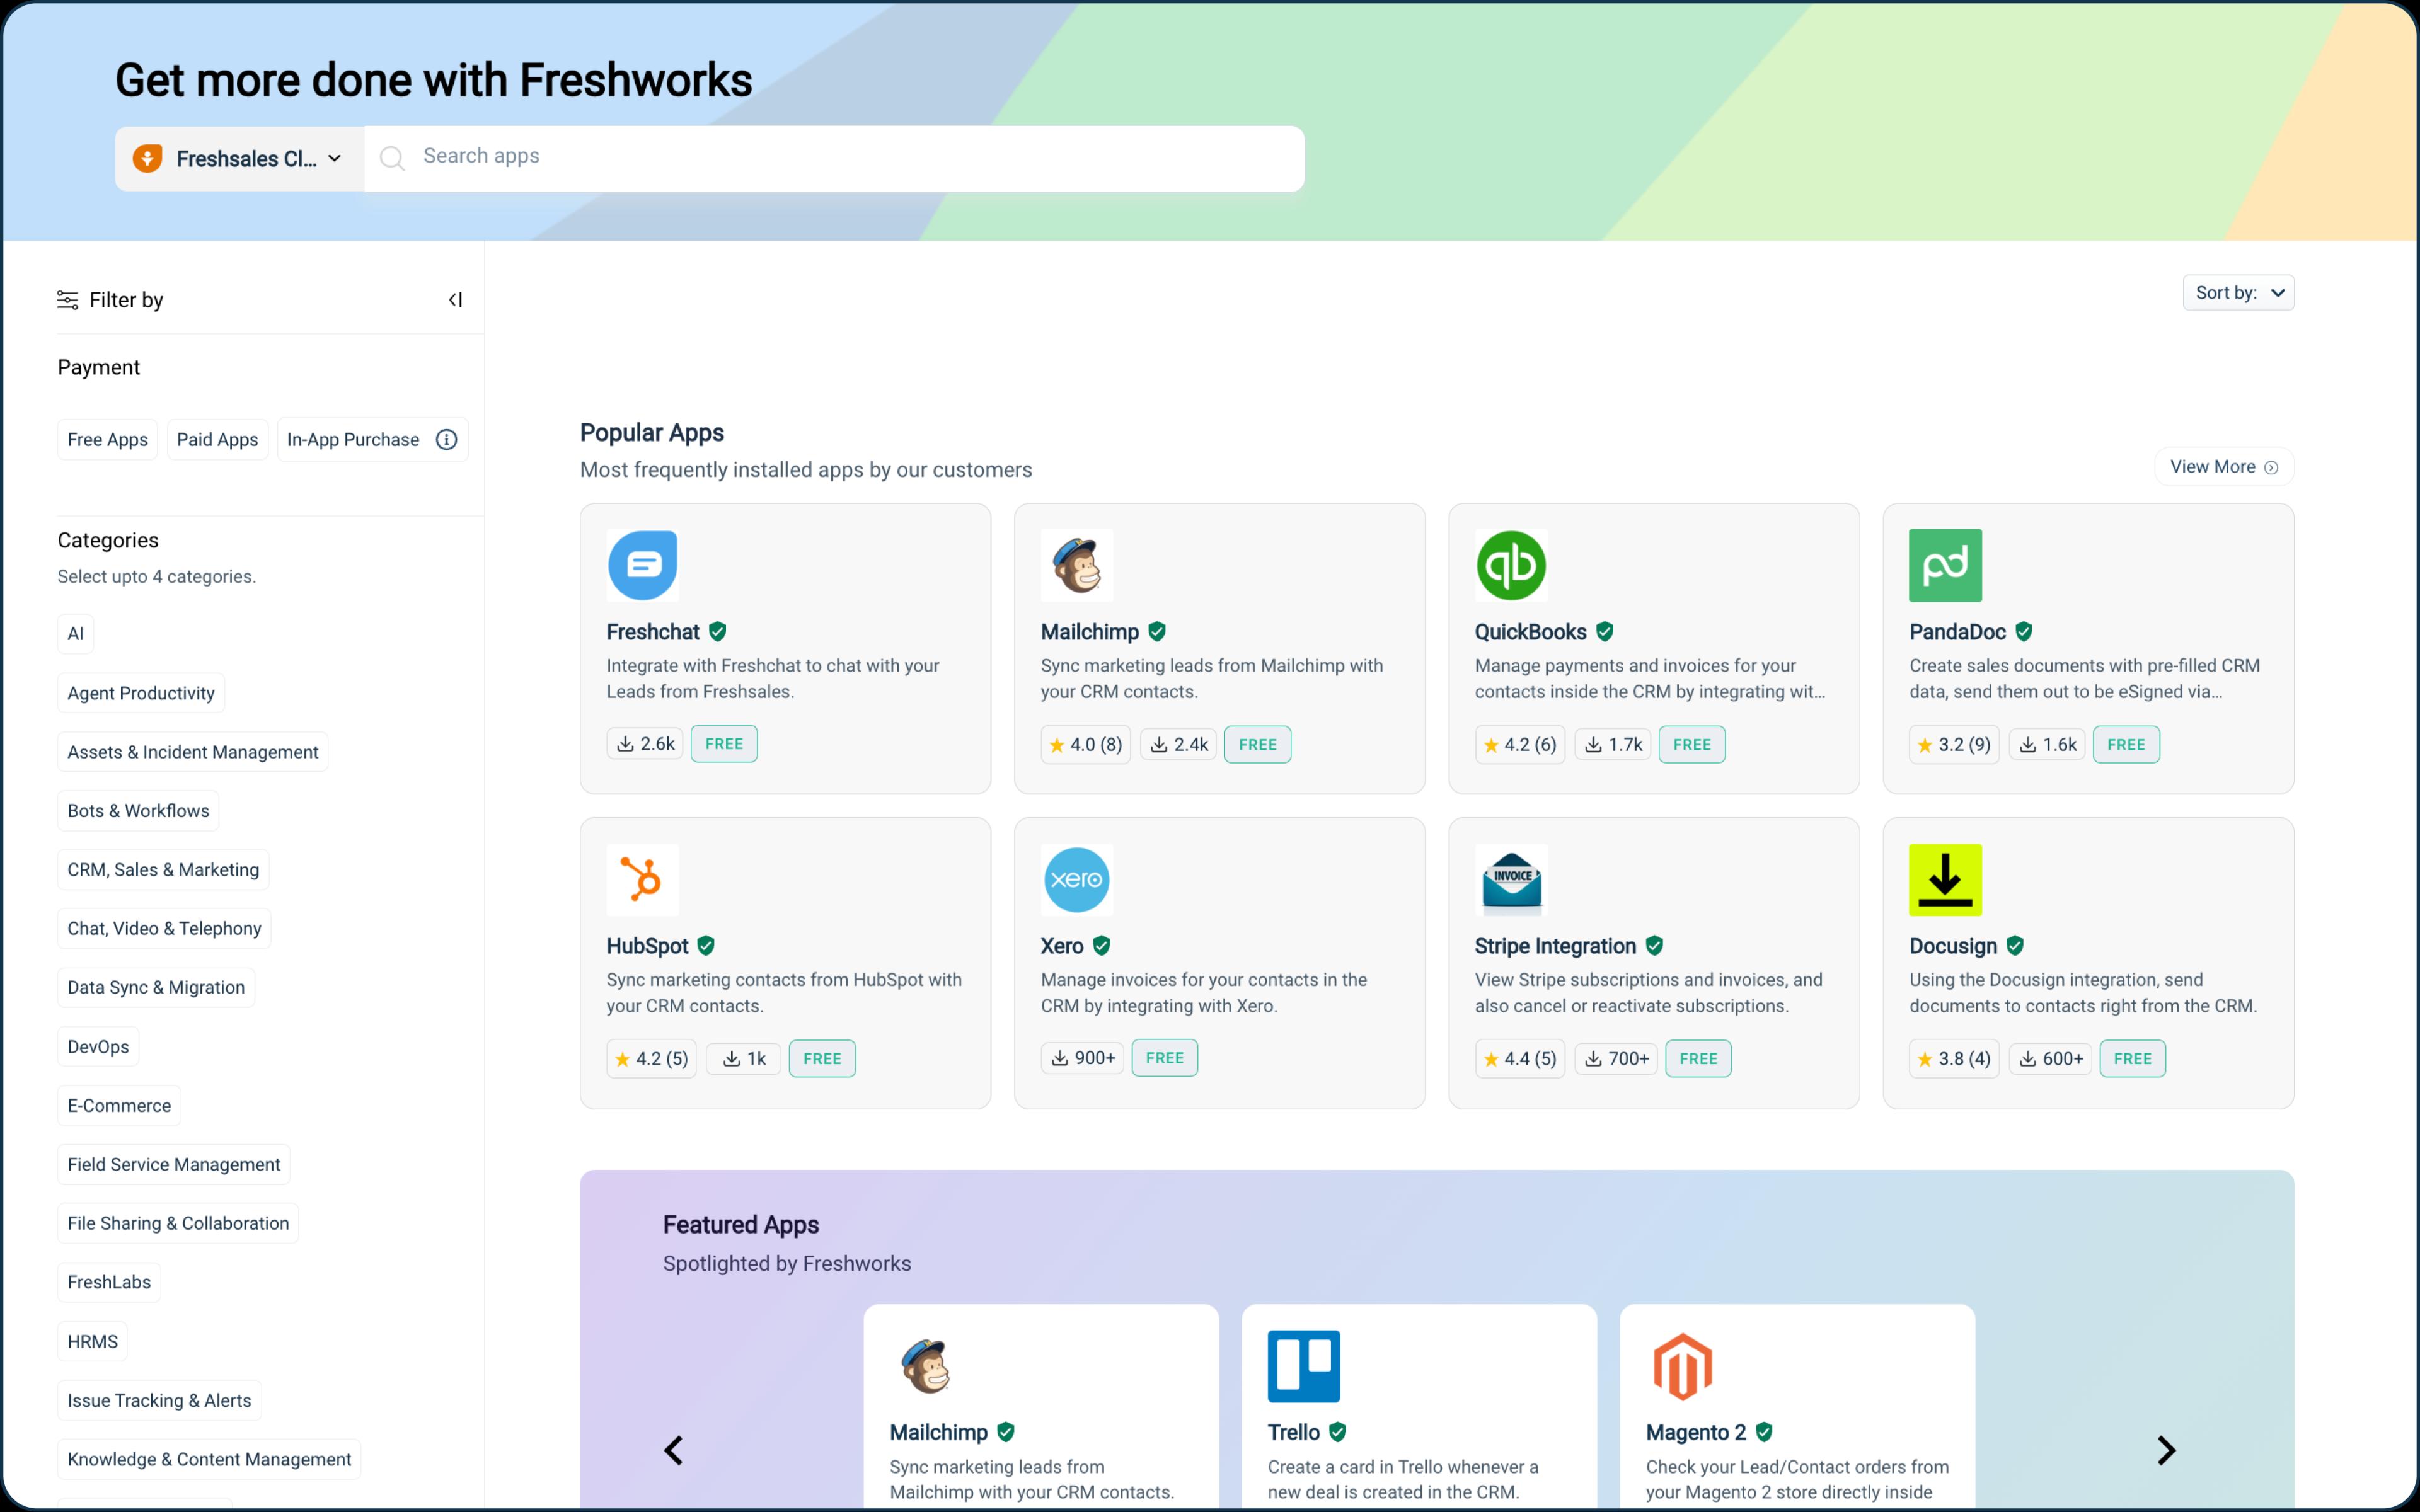Viewport: 2420px width, 1512px height.
Task: Select the AI category filter
Action: pyautogui.click(x=76, y=634)
